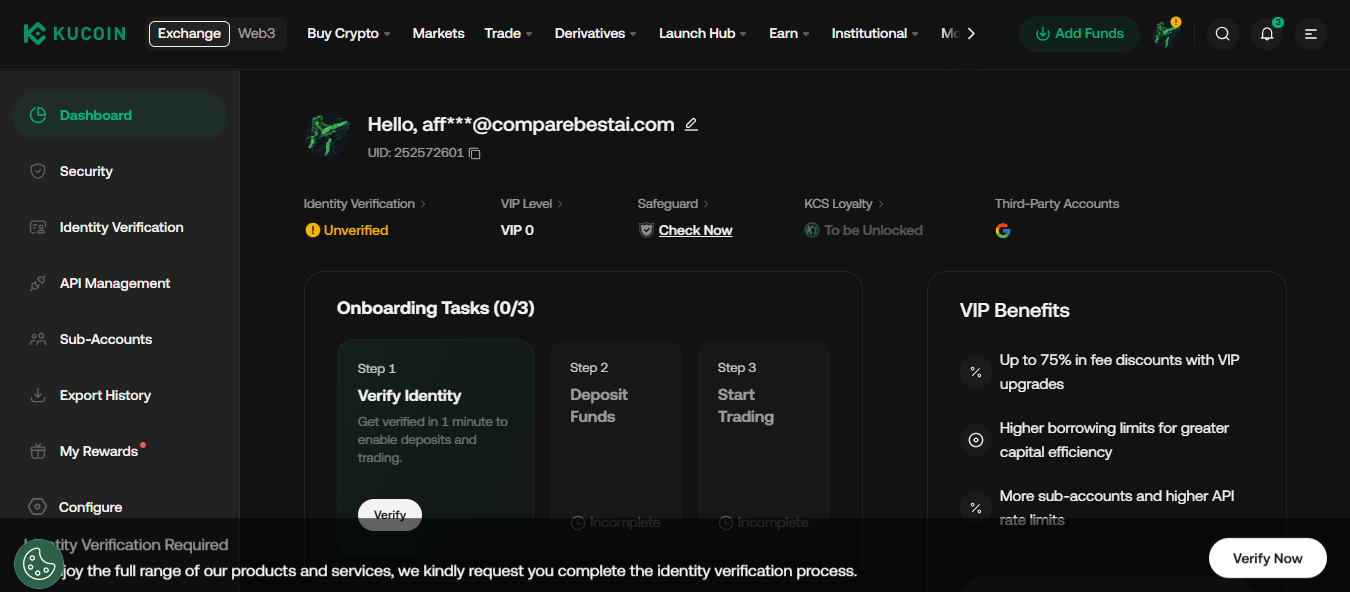Click the header profile avatar

click(x=1166, y=34)
